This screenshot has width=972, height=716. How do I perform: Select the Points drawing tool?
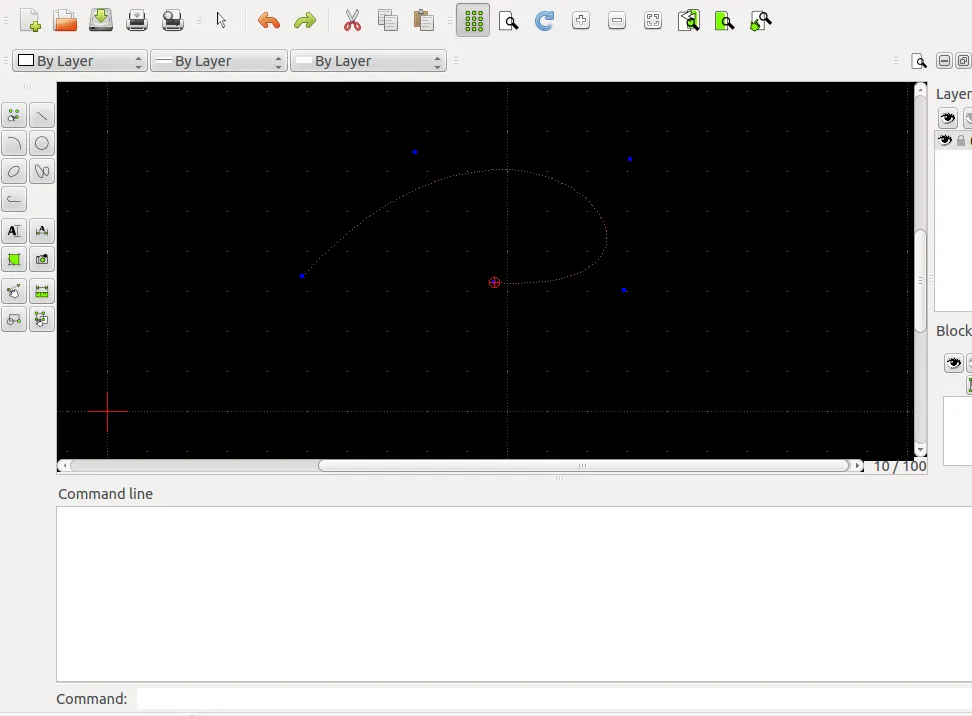(13, 115)
